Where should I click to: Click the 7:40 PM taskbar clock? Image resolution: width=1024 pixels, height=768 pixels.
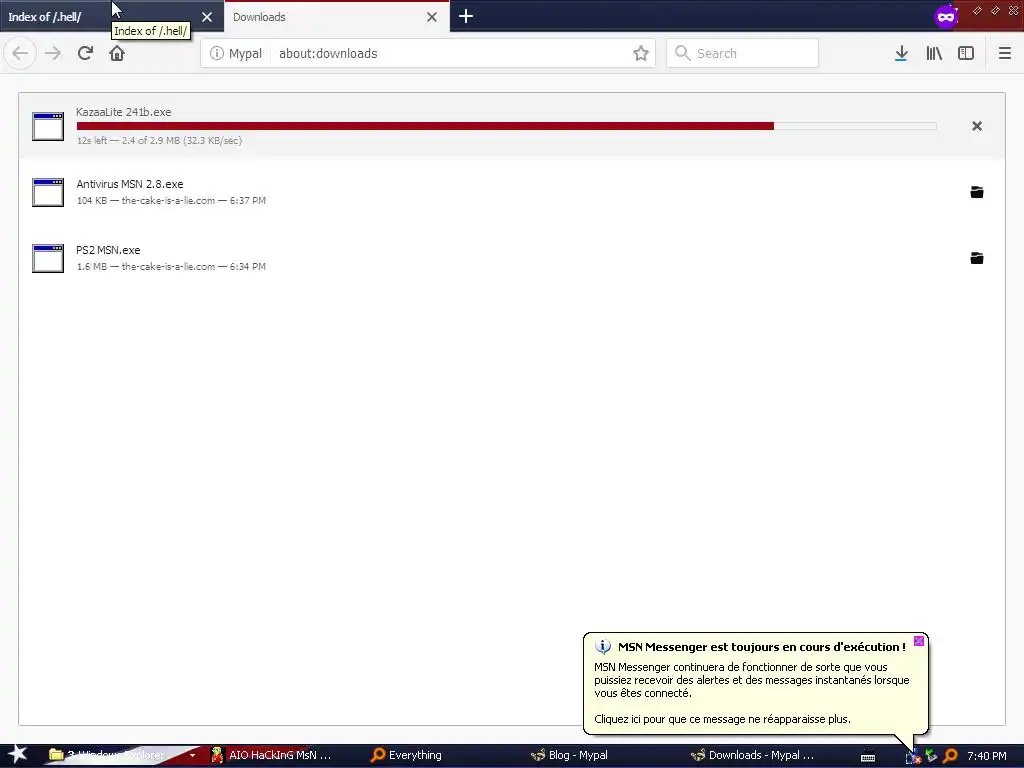987,756
